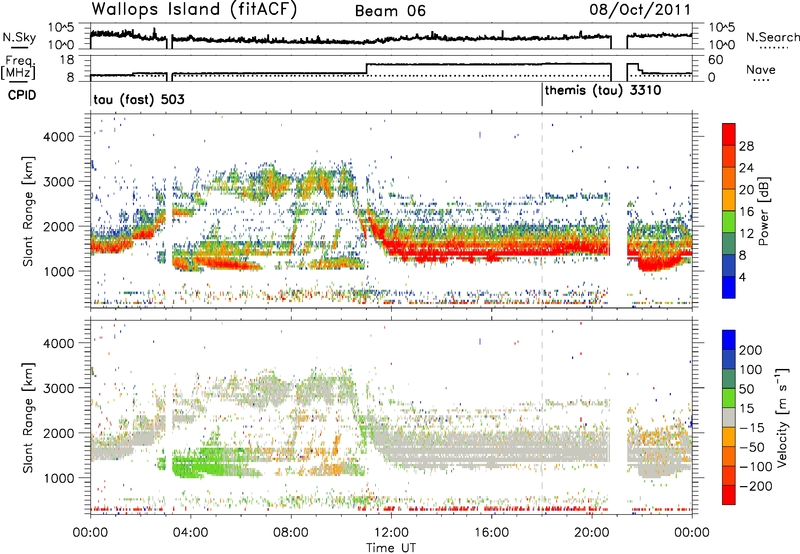
Task: Click the '12:00' time axis tick label
Action: tap(391, 533)
